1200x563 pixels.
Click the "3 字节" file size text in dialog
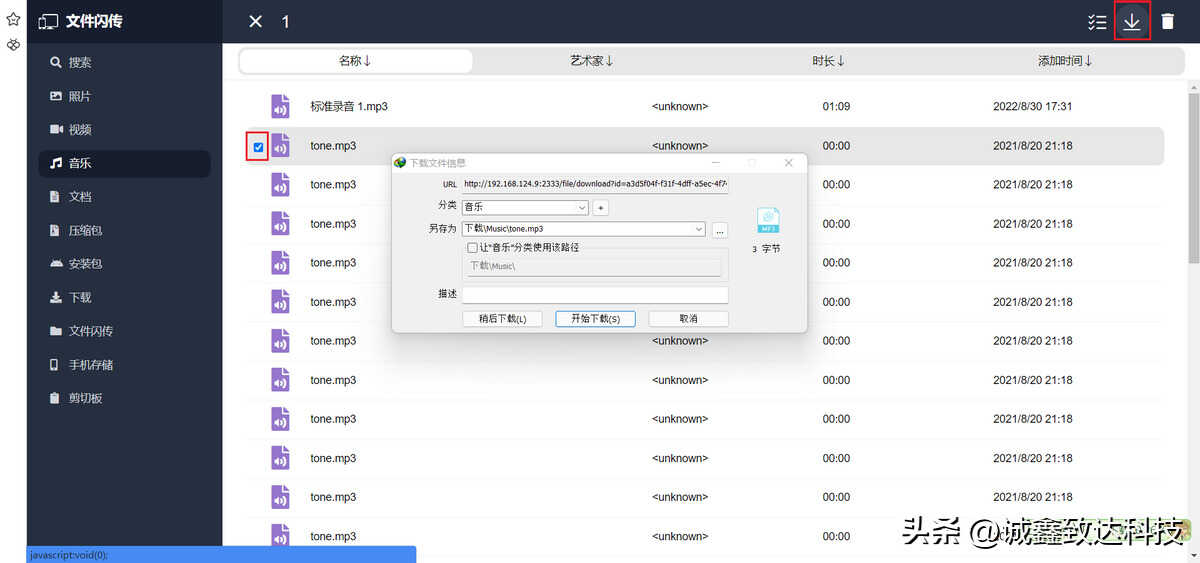click(766, 249)
